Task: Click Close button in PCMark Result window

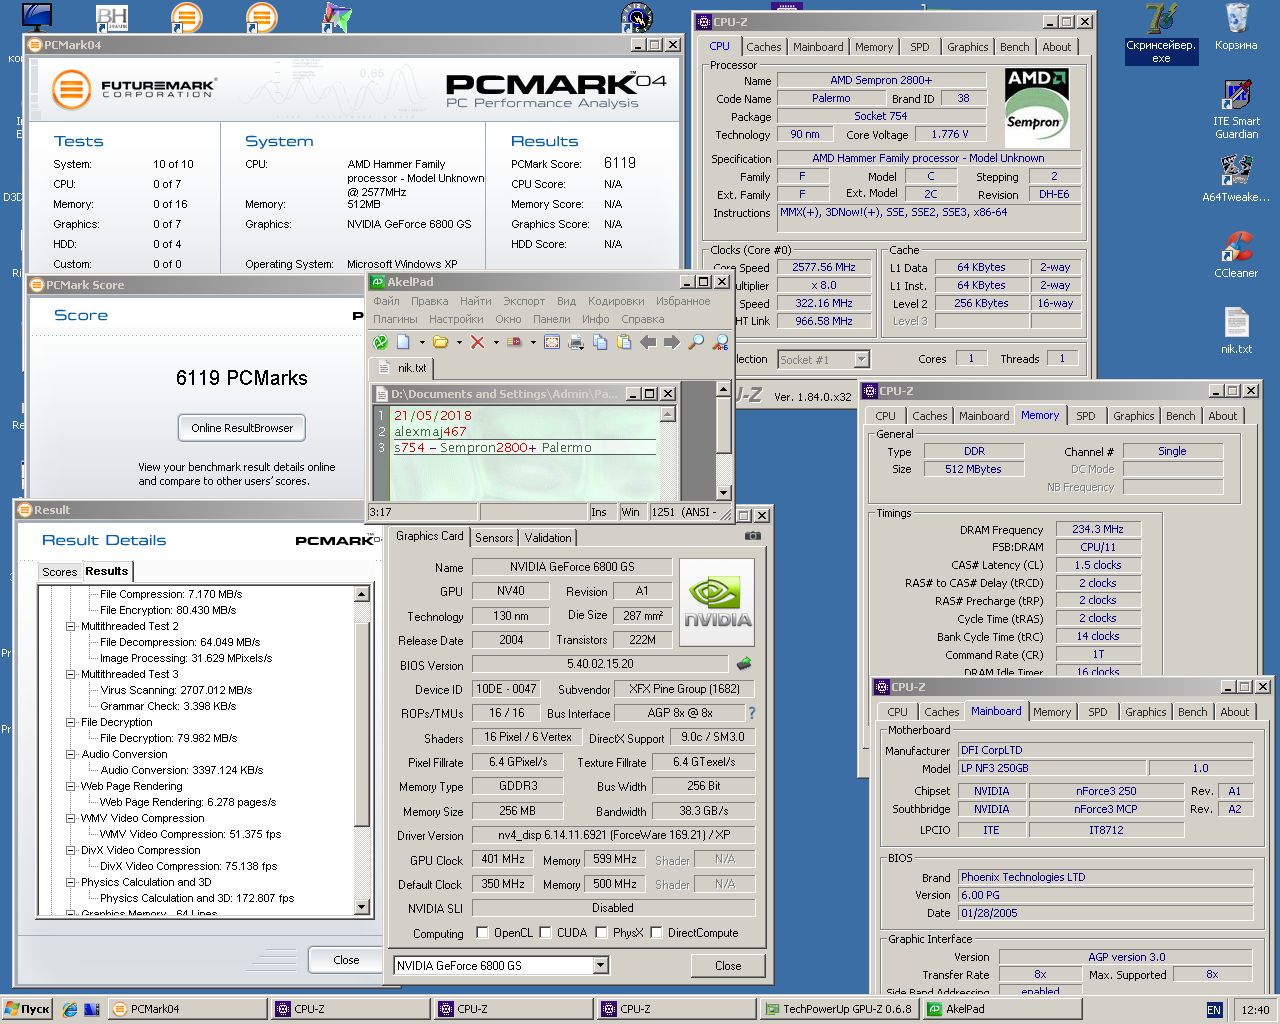Action: (346, 960)
